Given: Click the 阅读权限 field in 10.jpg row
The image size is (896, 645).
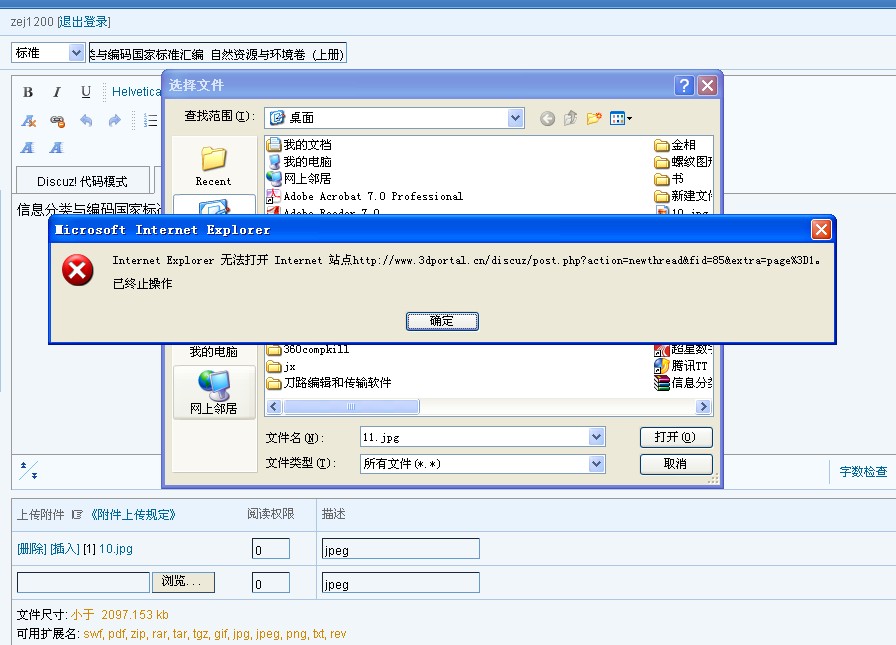Looking at the screenshot, I should (x=271, y=549).
